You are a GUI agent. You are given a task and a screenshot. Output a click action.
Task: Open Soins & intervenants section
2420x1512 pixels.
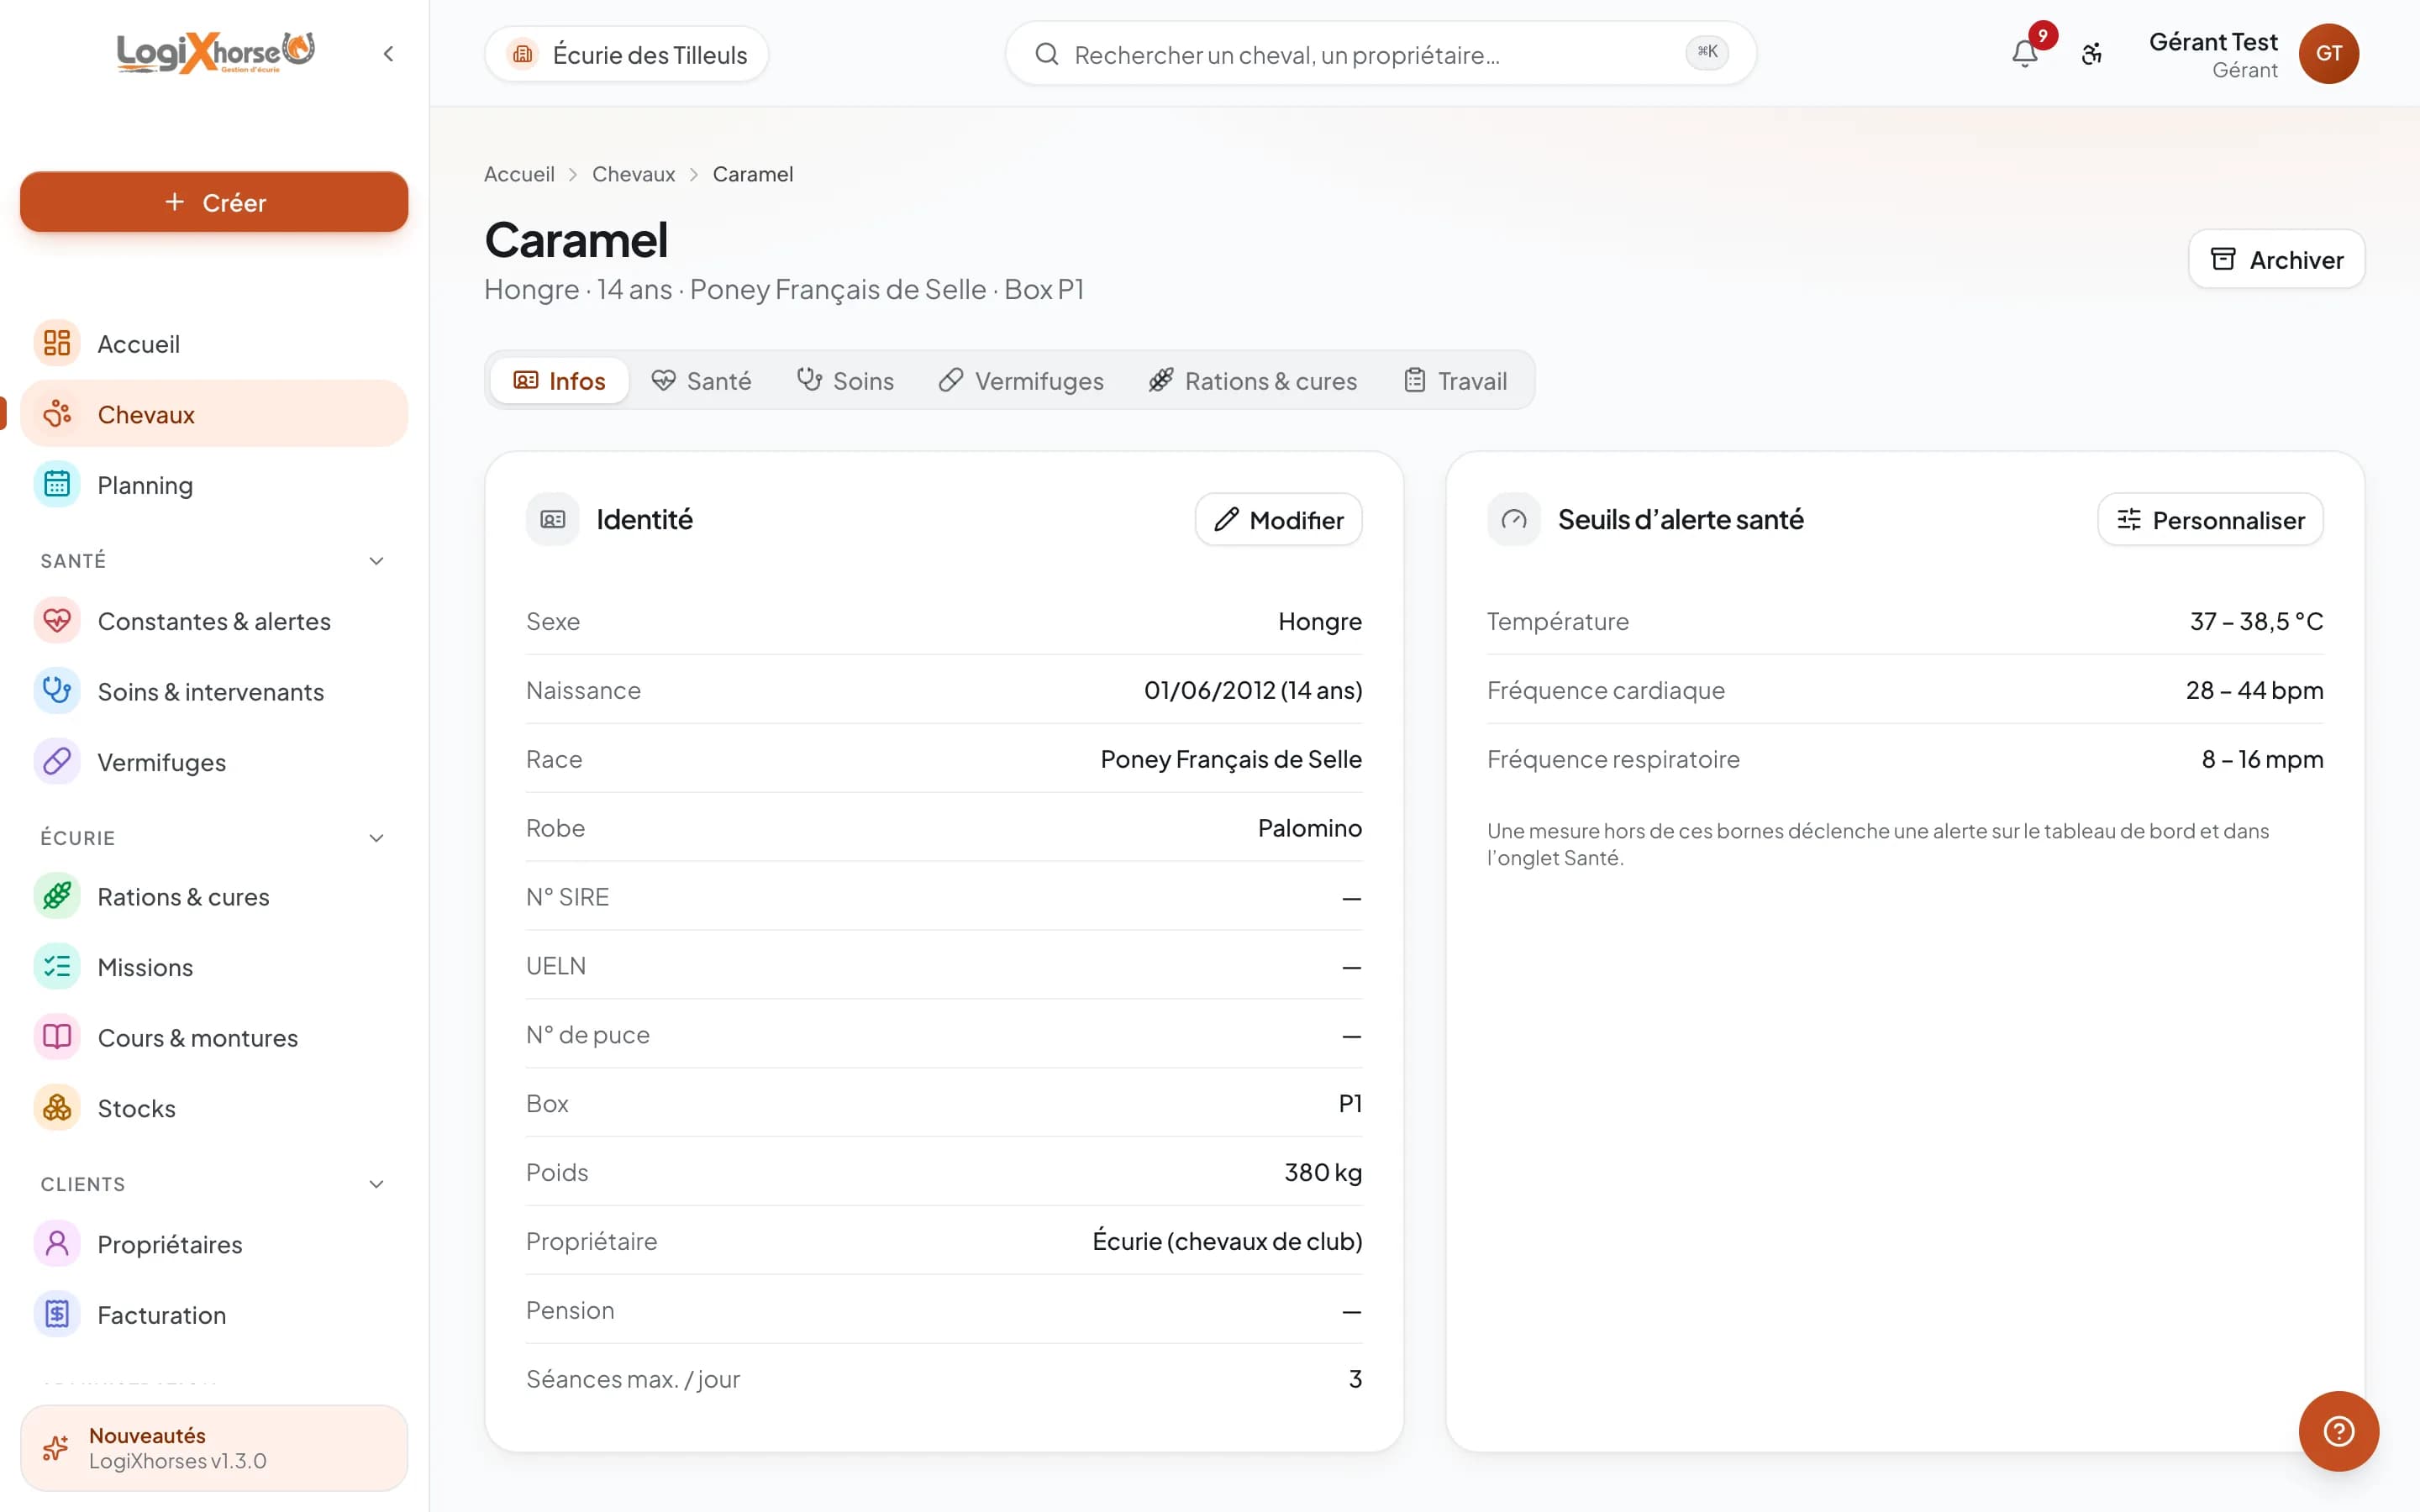coord(214,692)
